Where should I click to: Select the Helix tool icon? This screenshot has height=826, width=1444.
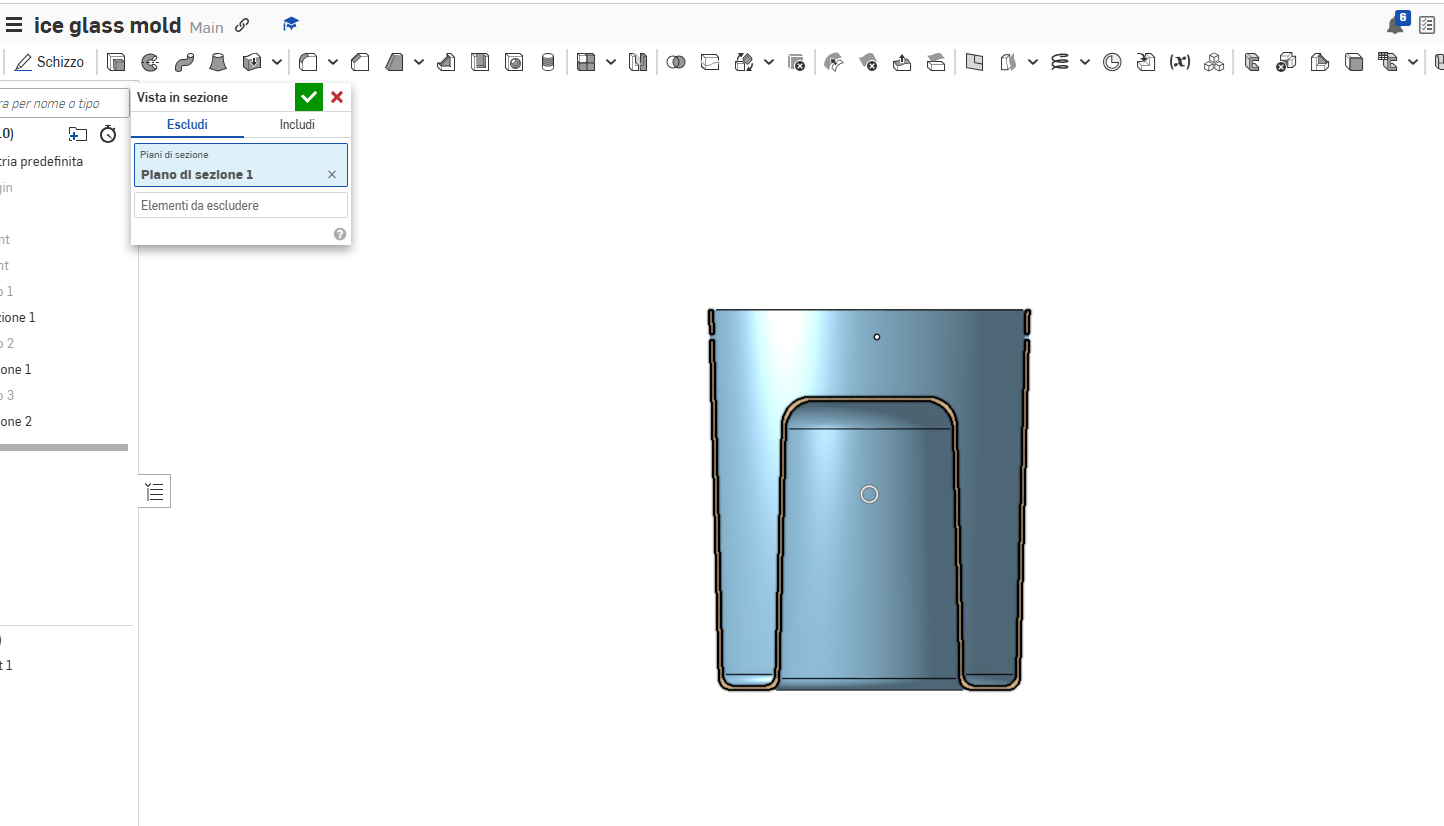[1060, 62]
